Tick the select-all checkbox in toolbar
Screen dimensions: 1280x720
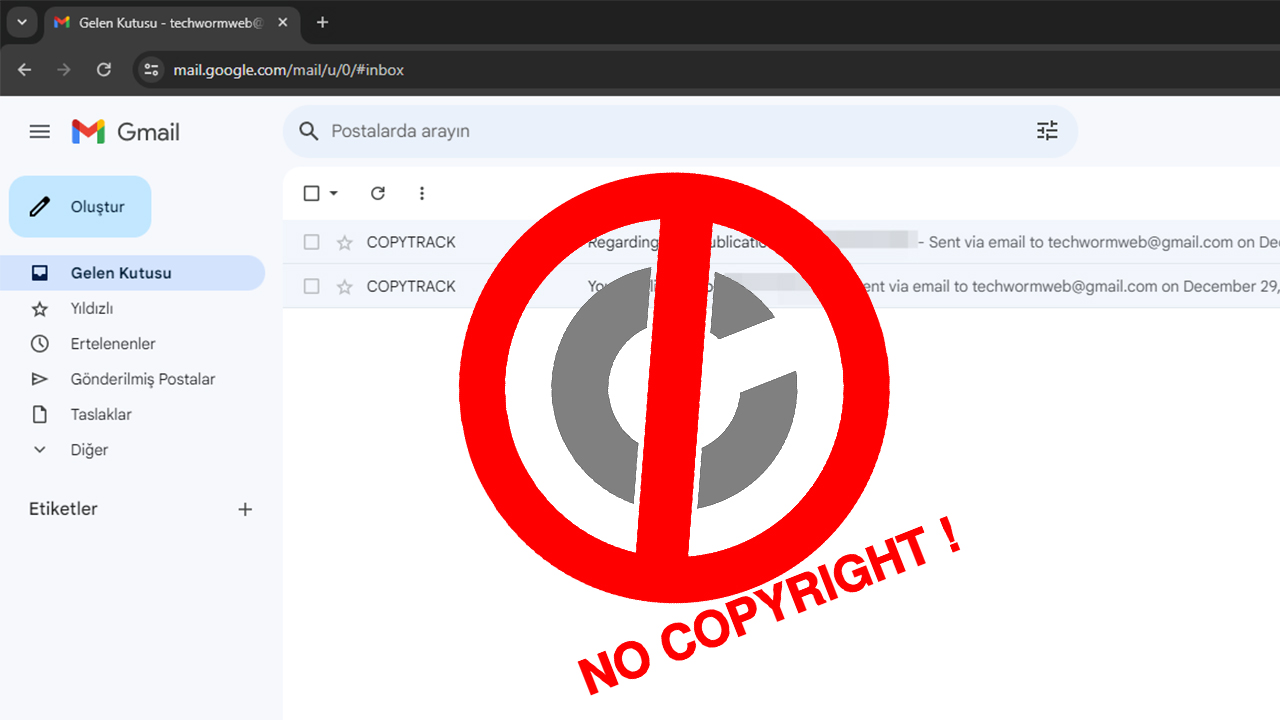pos(312,193)
